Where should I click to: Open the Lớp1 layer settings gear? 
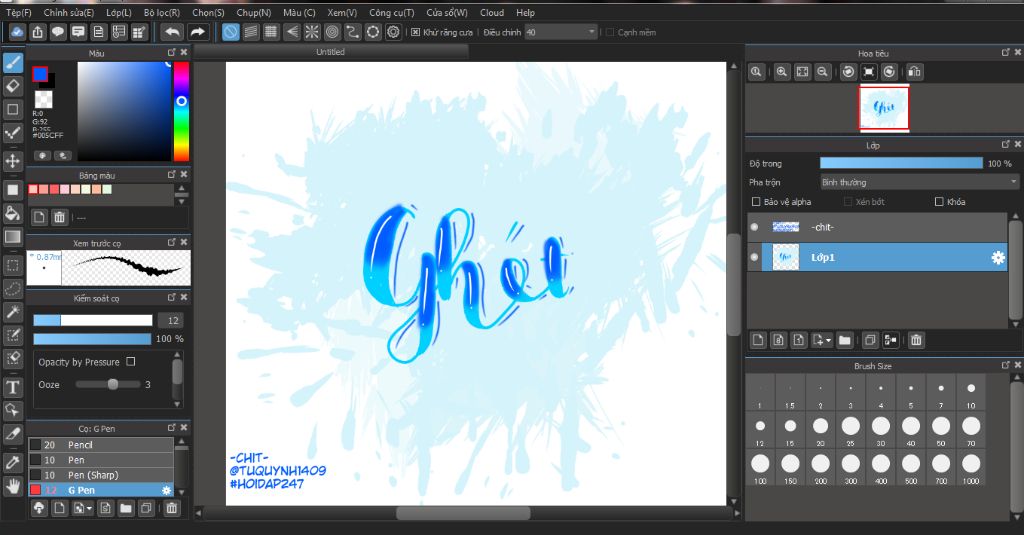[998, 258]
